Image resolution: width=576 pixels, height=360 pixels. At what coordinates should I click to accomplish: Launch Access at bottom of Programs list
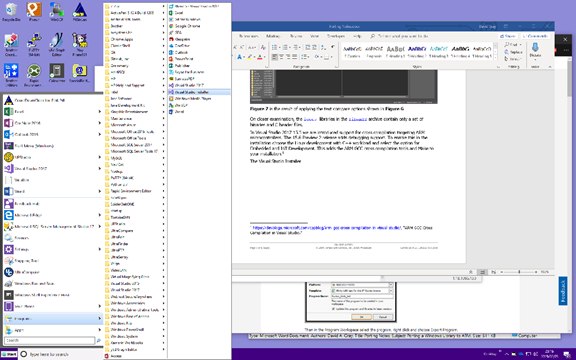coord(135,356)
